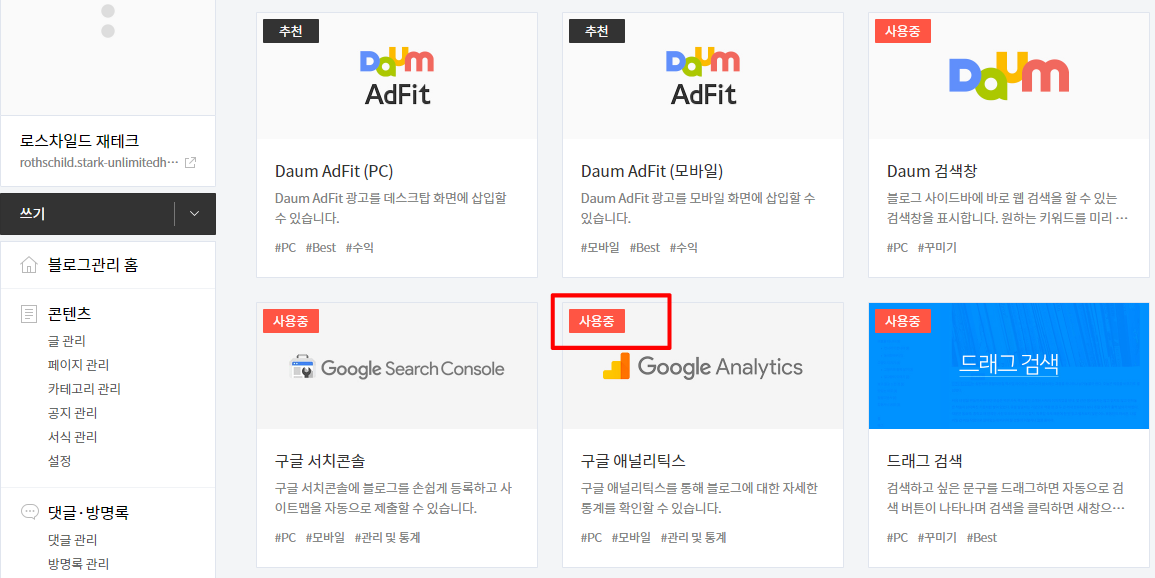Viewport: 1155px width, 578px height.
Task: Open 설정 from the contents menu
Action: (62, 460)
